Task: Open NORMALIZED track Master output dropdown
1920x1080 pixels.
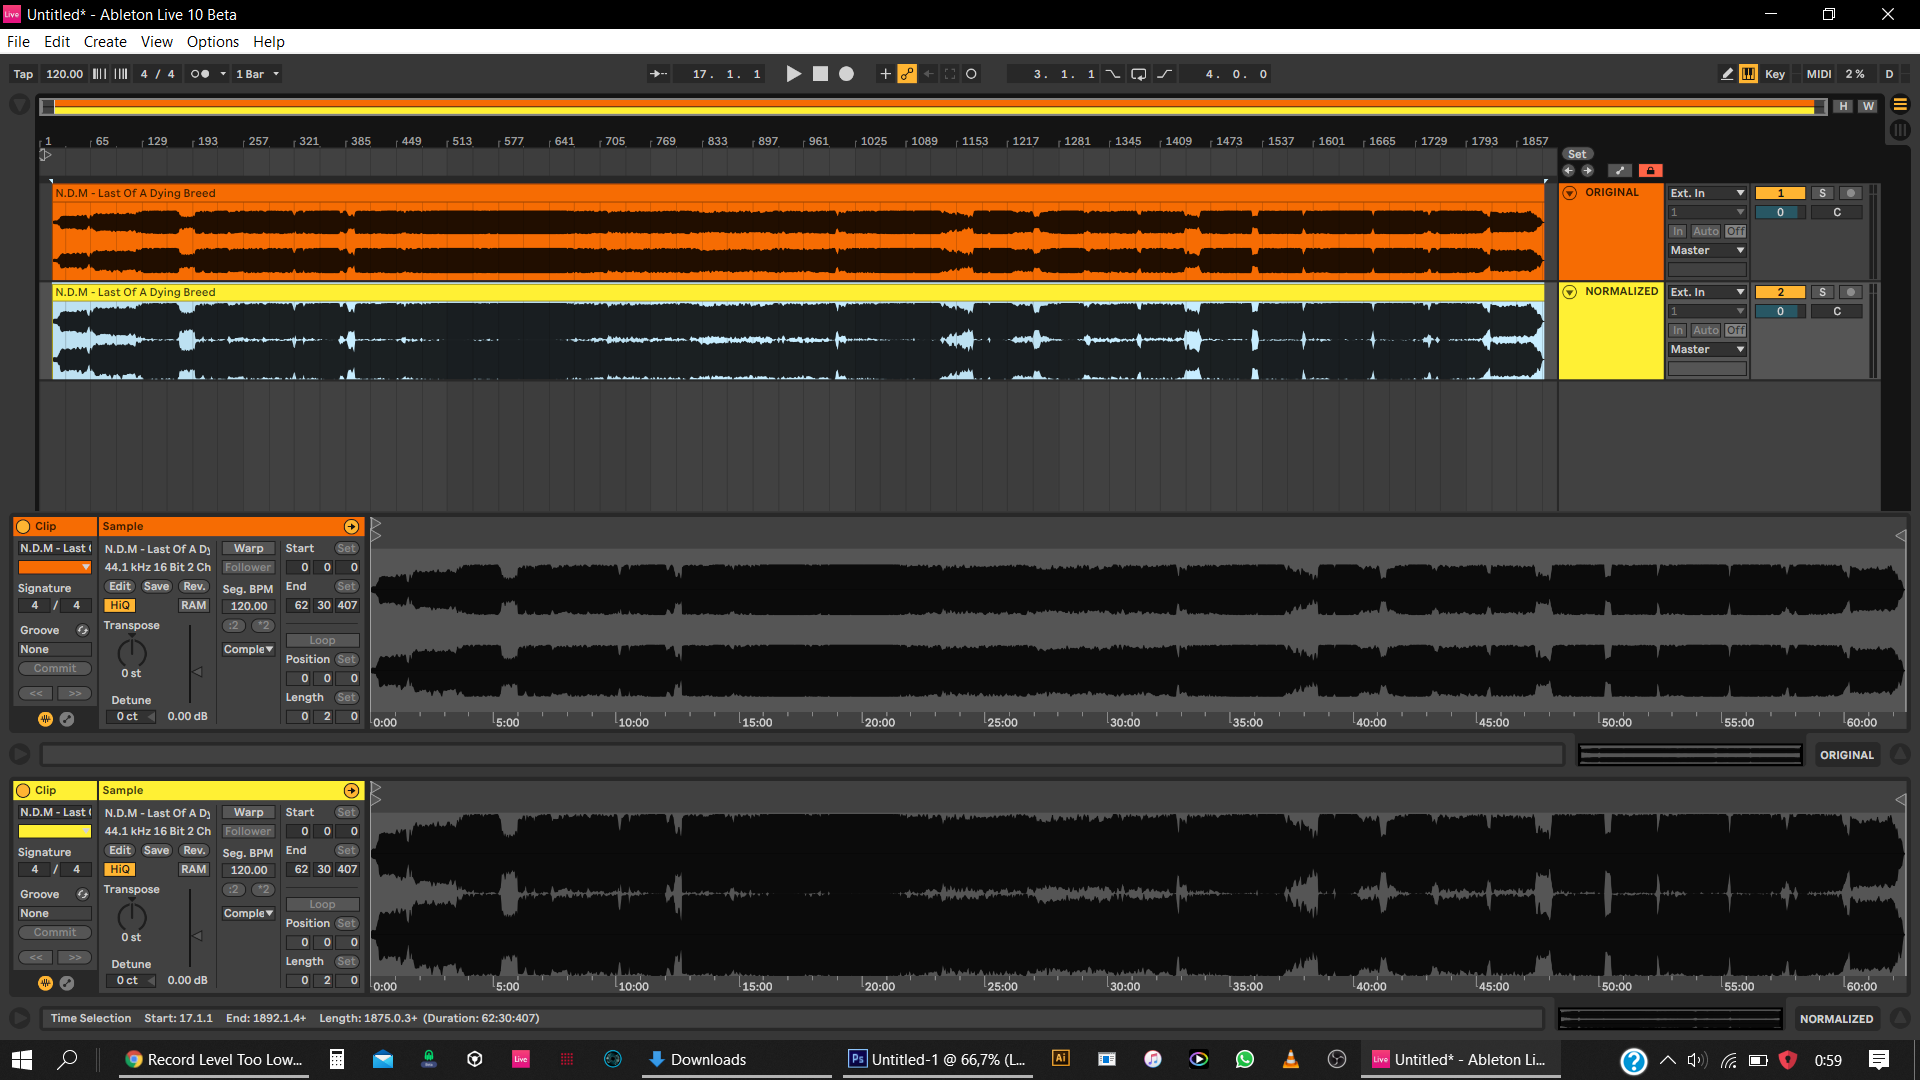Action: (1706, 349)
